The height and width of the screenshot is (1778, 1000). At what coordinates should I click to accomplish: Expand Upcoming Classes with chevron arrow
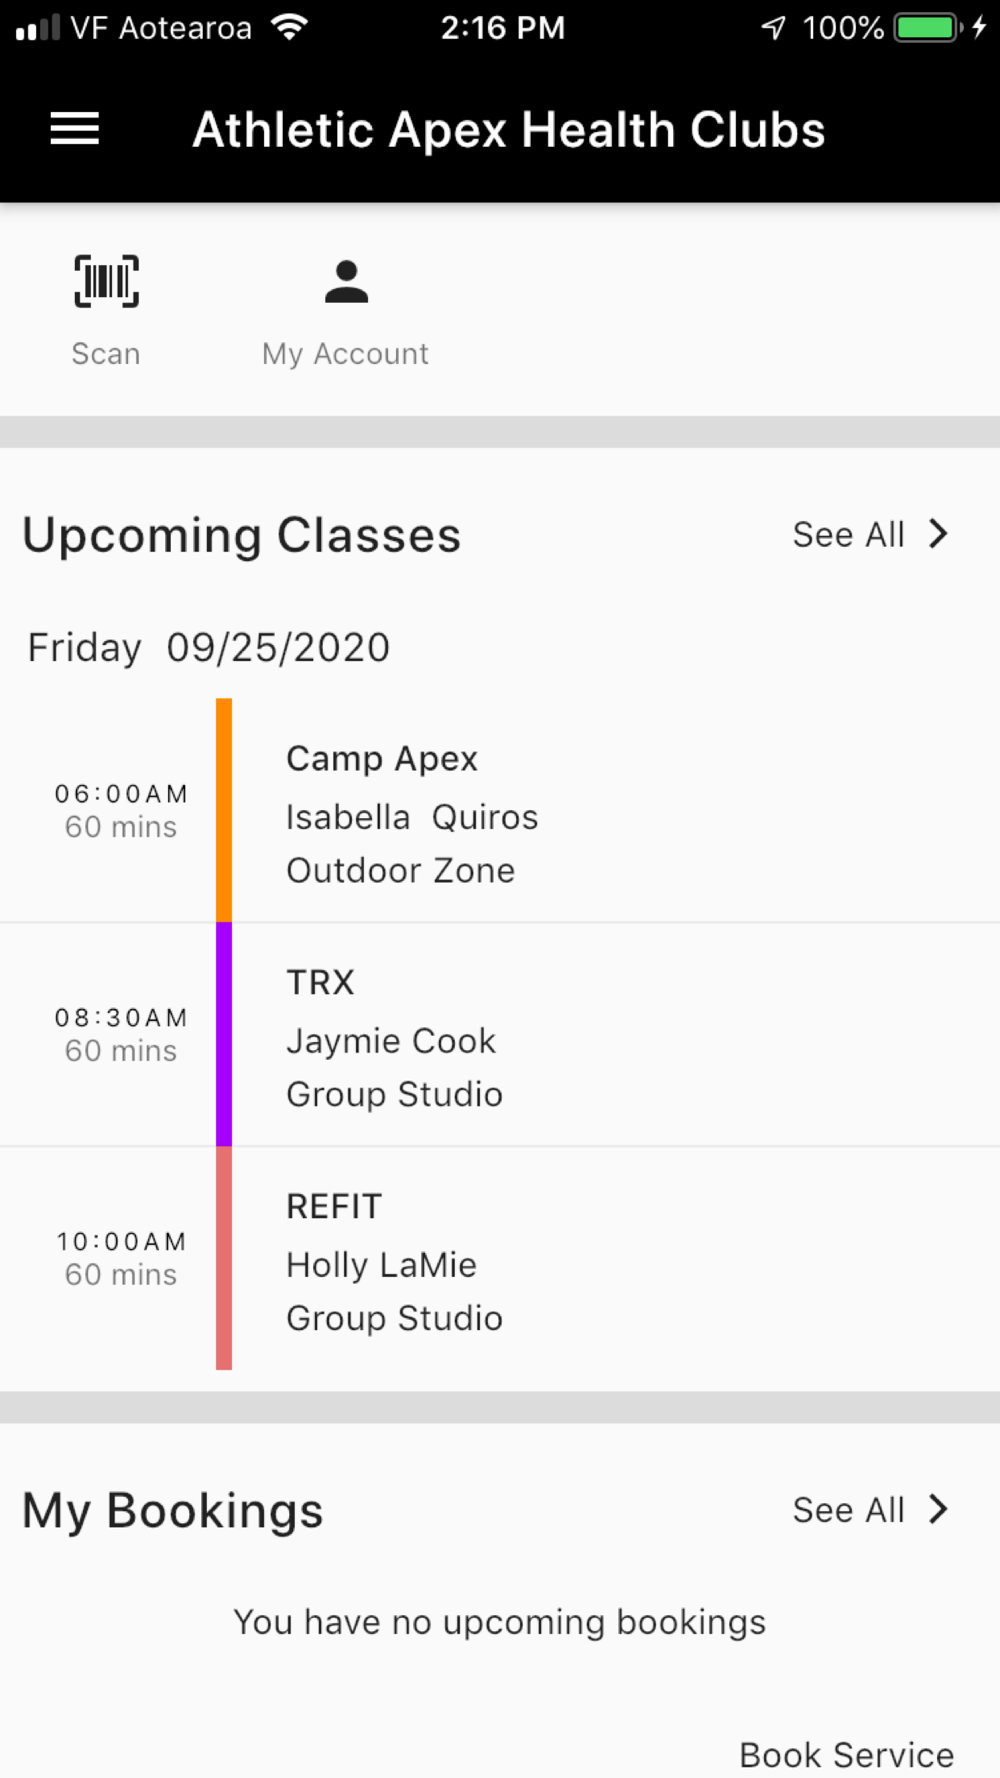[x=938, y=534]
